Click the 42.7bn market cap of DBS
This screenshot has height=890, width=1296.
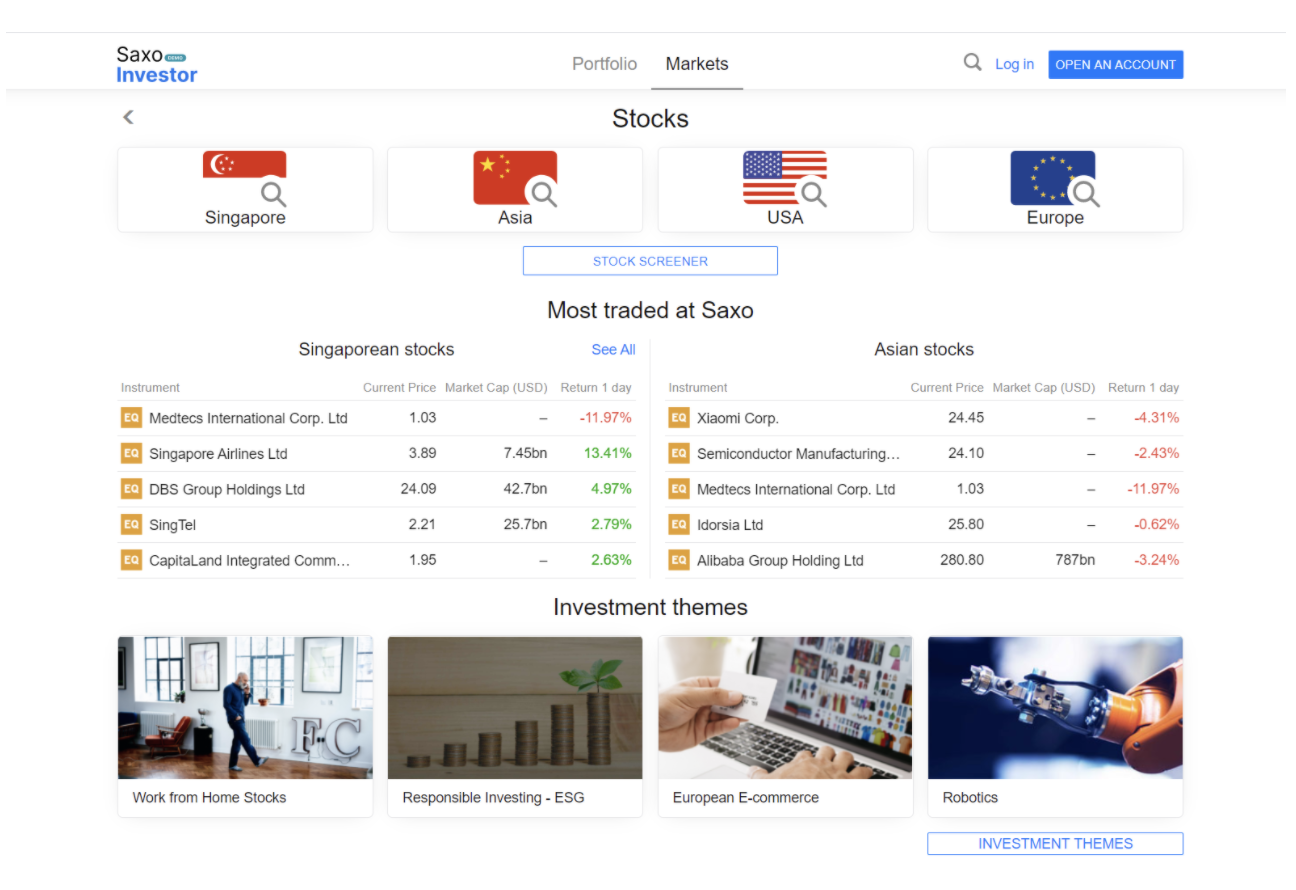pos(525,489)
